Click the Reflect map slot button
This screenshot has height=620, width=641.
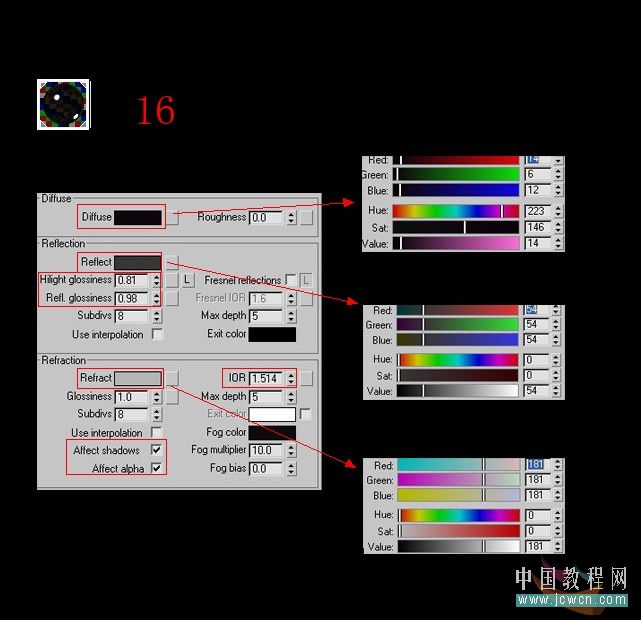[x=172, y=262]
